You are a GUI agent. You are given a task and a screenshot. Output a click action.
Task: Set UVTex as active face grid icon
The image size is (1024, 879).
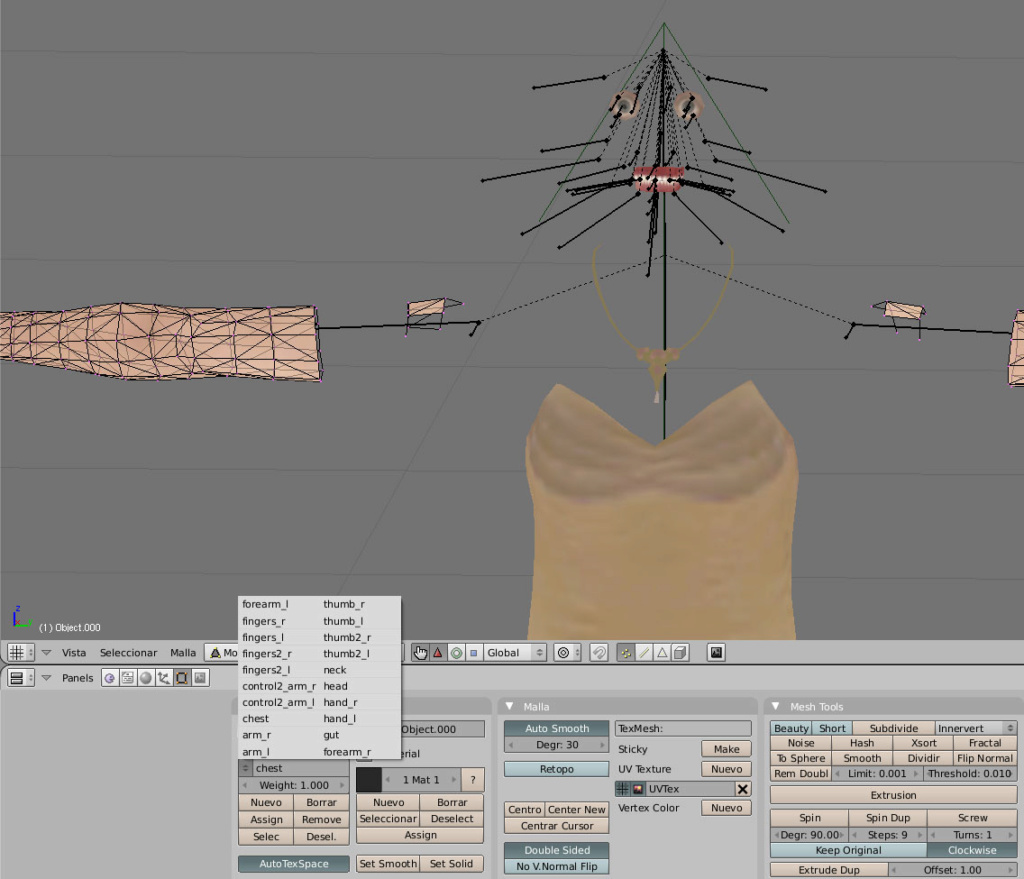click(622, 789)
